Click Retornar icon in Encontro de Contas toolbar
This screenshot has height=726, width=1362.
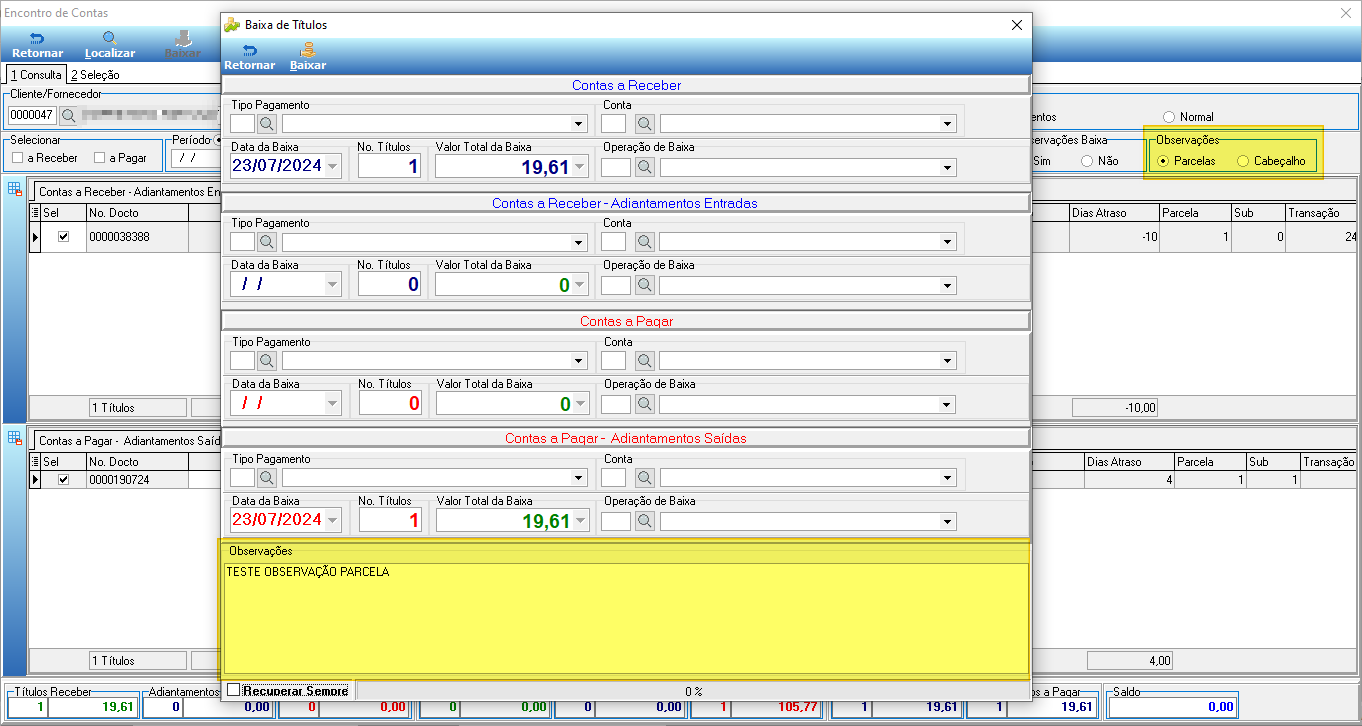point(37,38)
